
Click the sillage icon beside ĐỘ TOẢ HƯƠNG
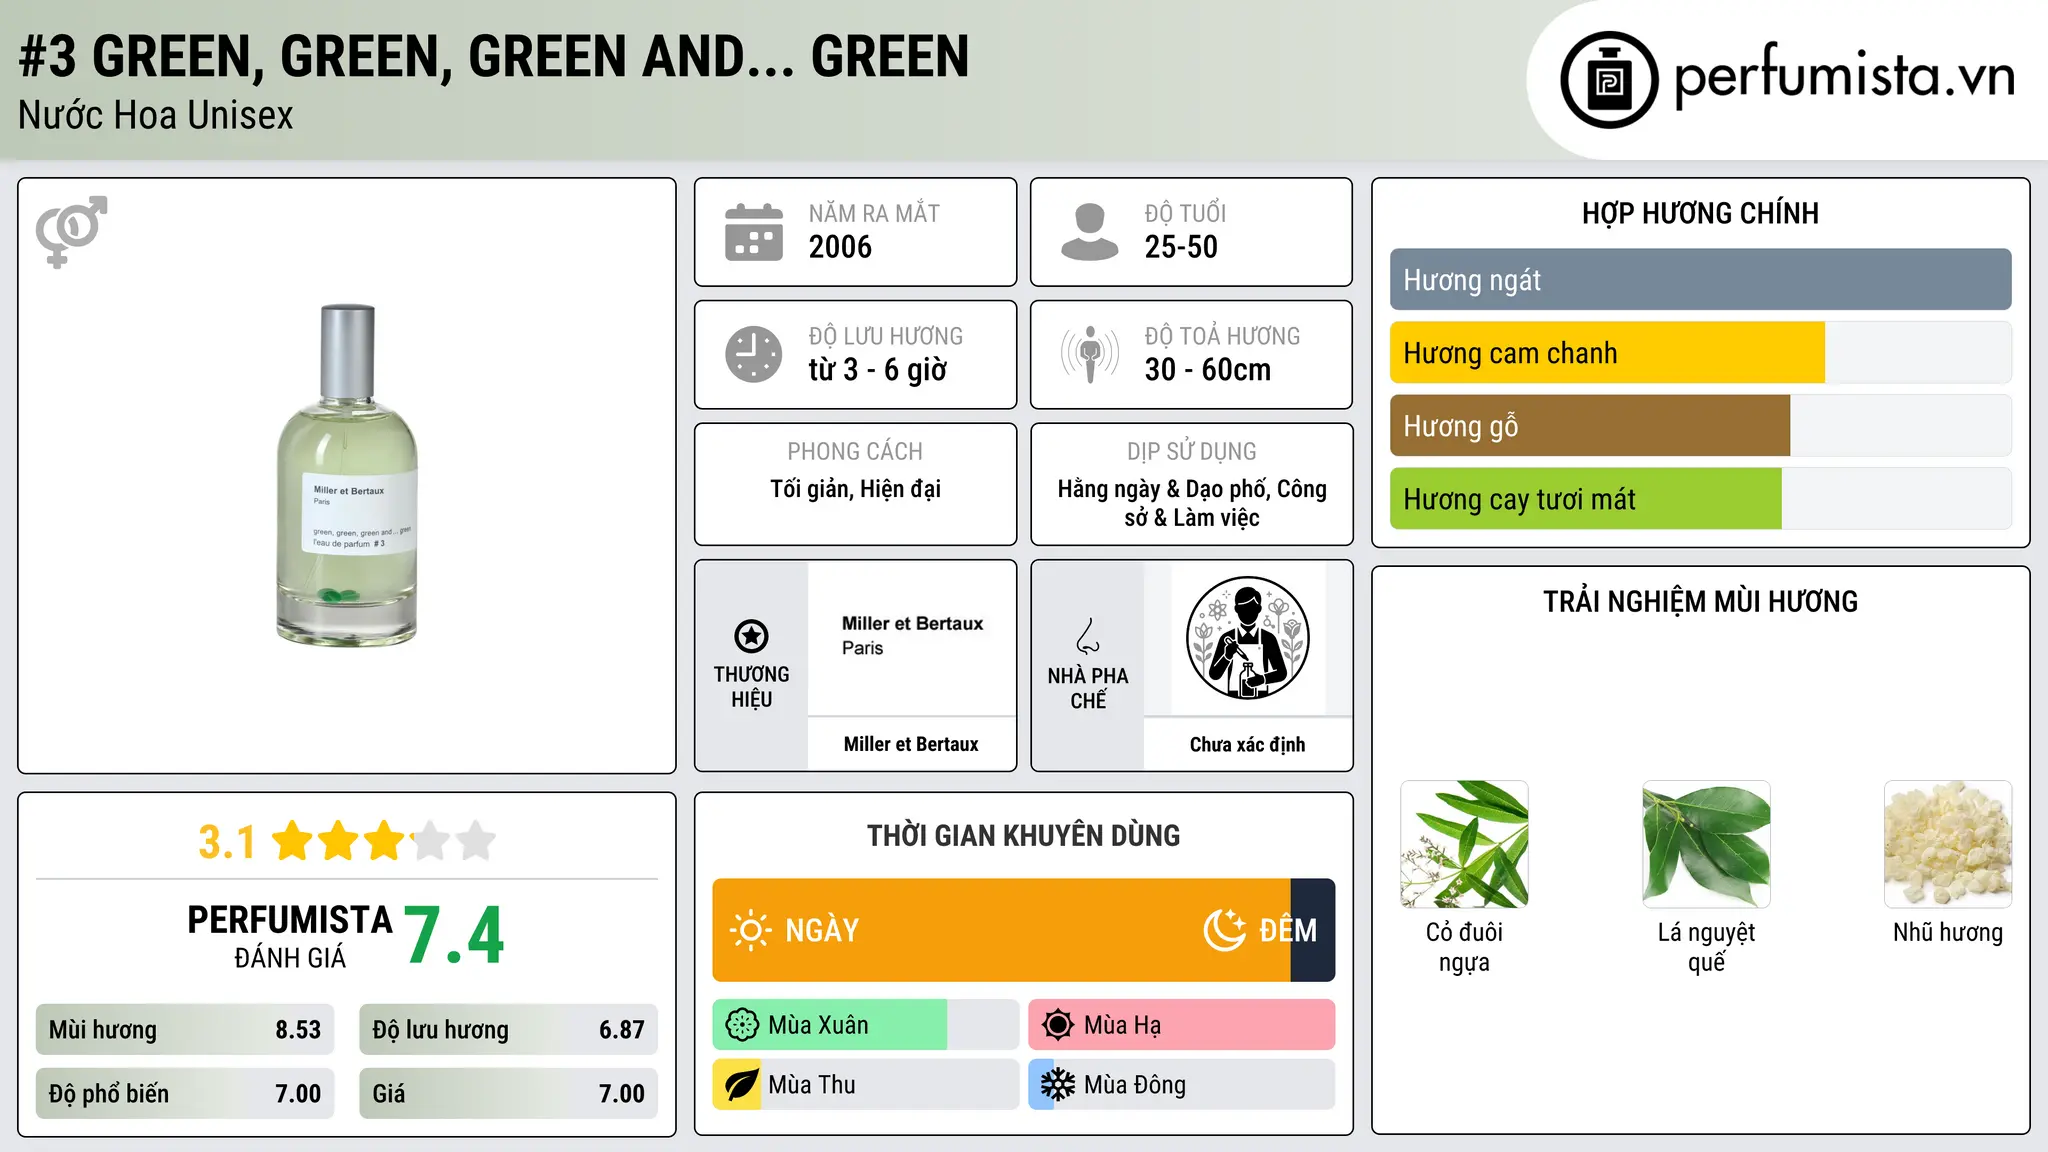1089,354
